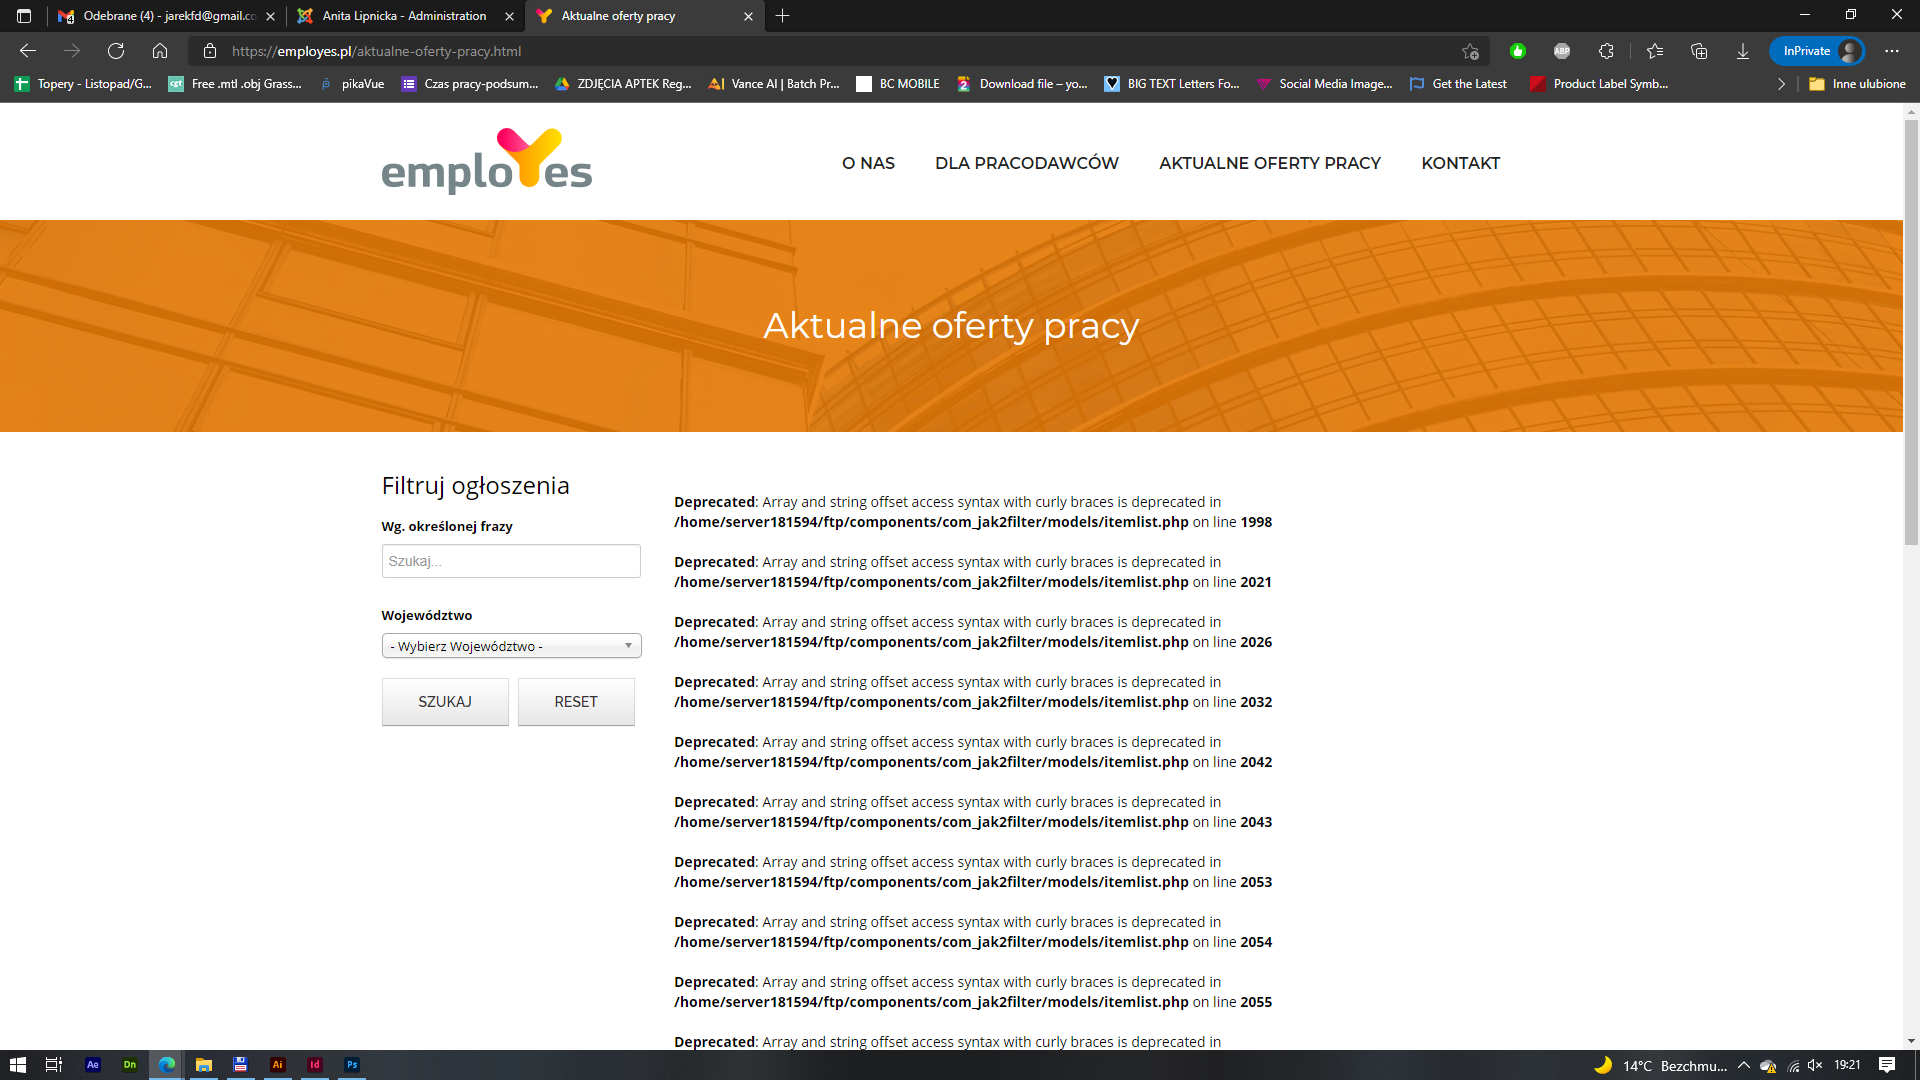Click the home page icon
The image size is (1920, 1080).
(x=160, y=51)
